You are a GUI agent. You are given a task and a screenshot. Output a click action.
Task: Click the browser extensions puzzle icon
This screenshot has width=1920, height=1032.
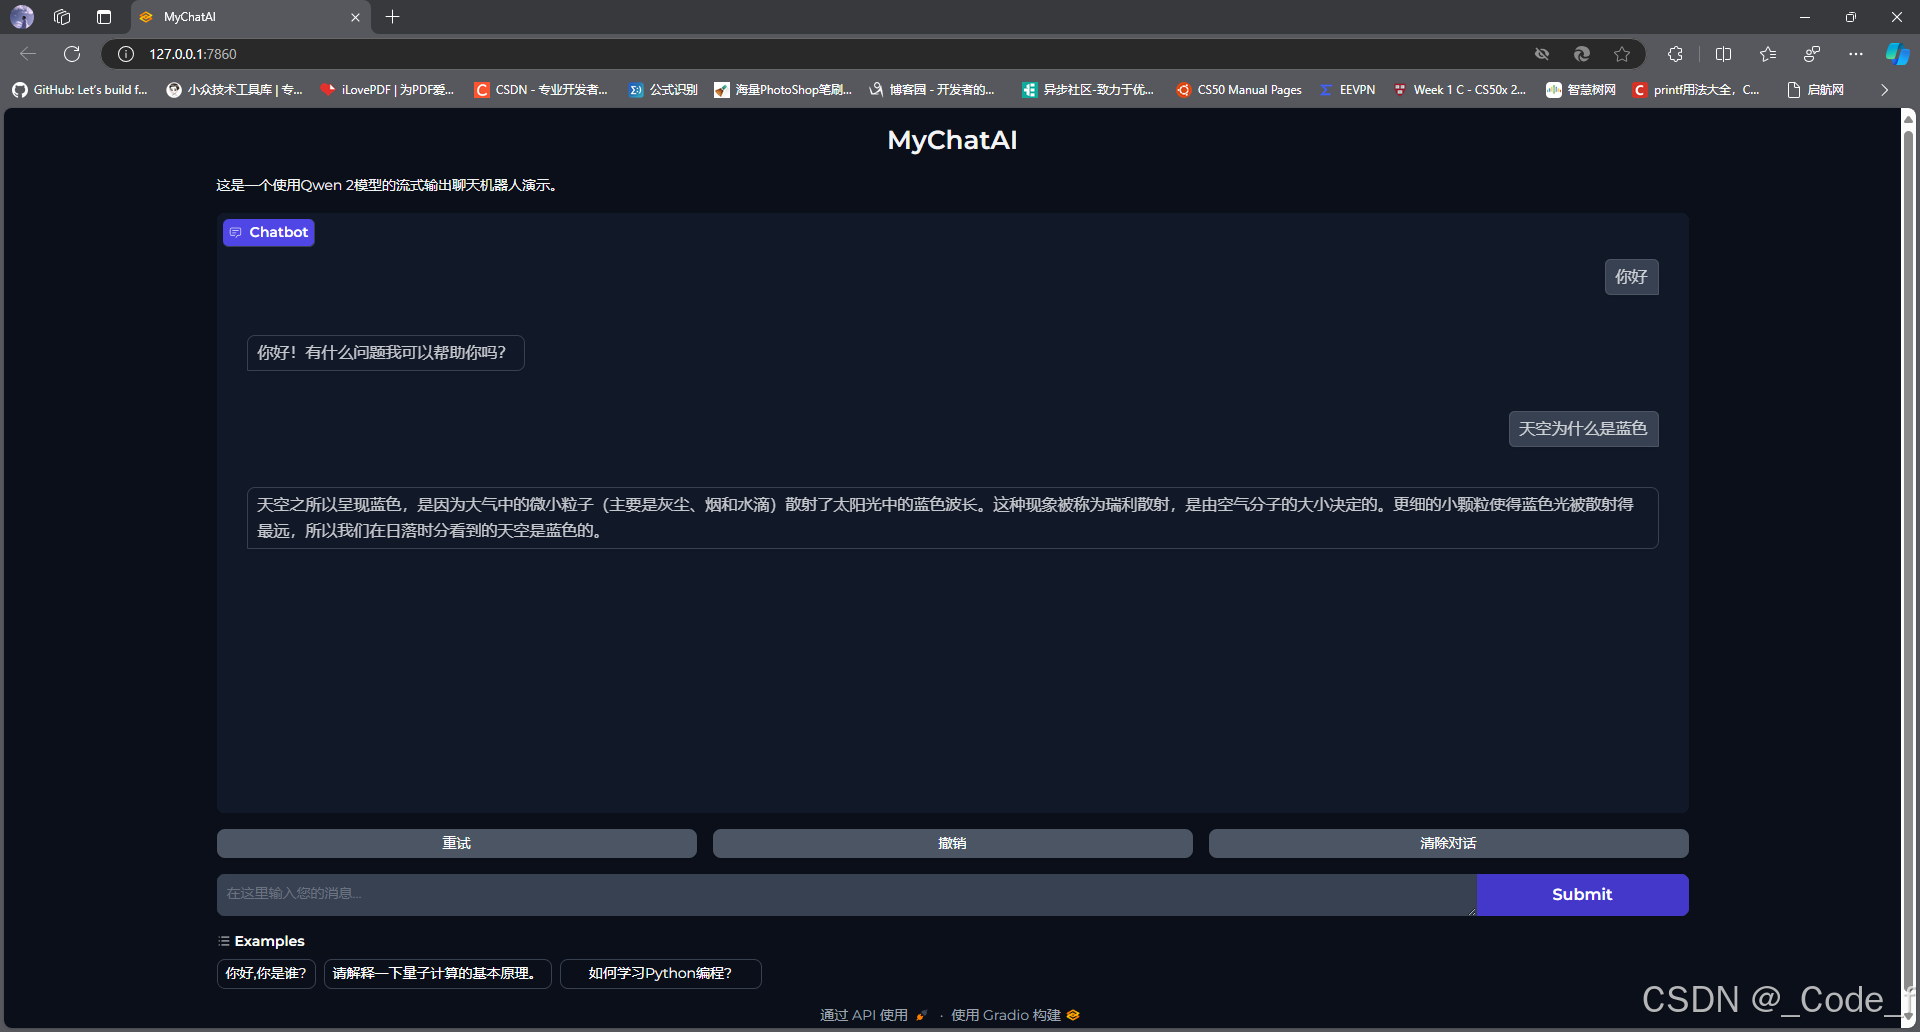point(1676,54)
